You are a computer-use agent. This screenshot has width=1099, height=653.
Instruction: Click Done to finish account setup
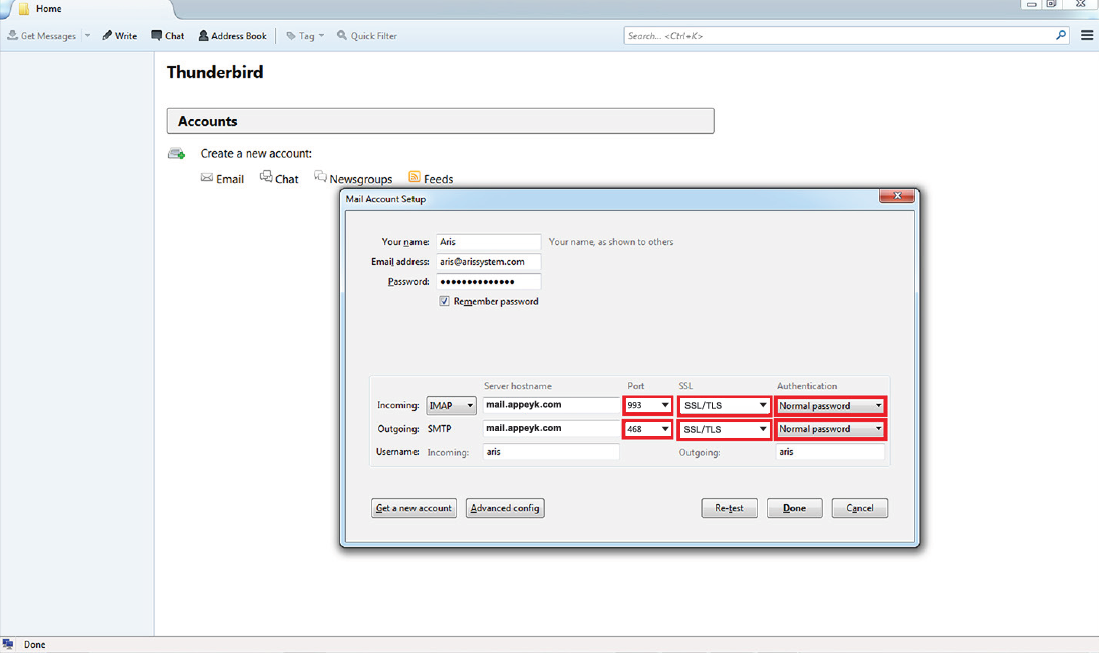click(795, 508)
